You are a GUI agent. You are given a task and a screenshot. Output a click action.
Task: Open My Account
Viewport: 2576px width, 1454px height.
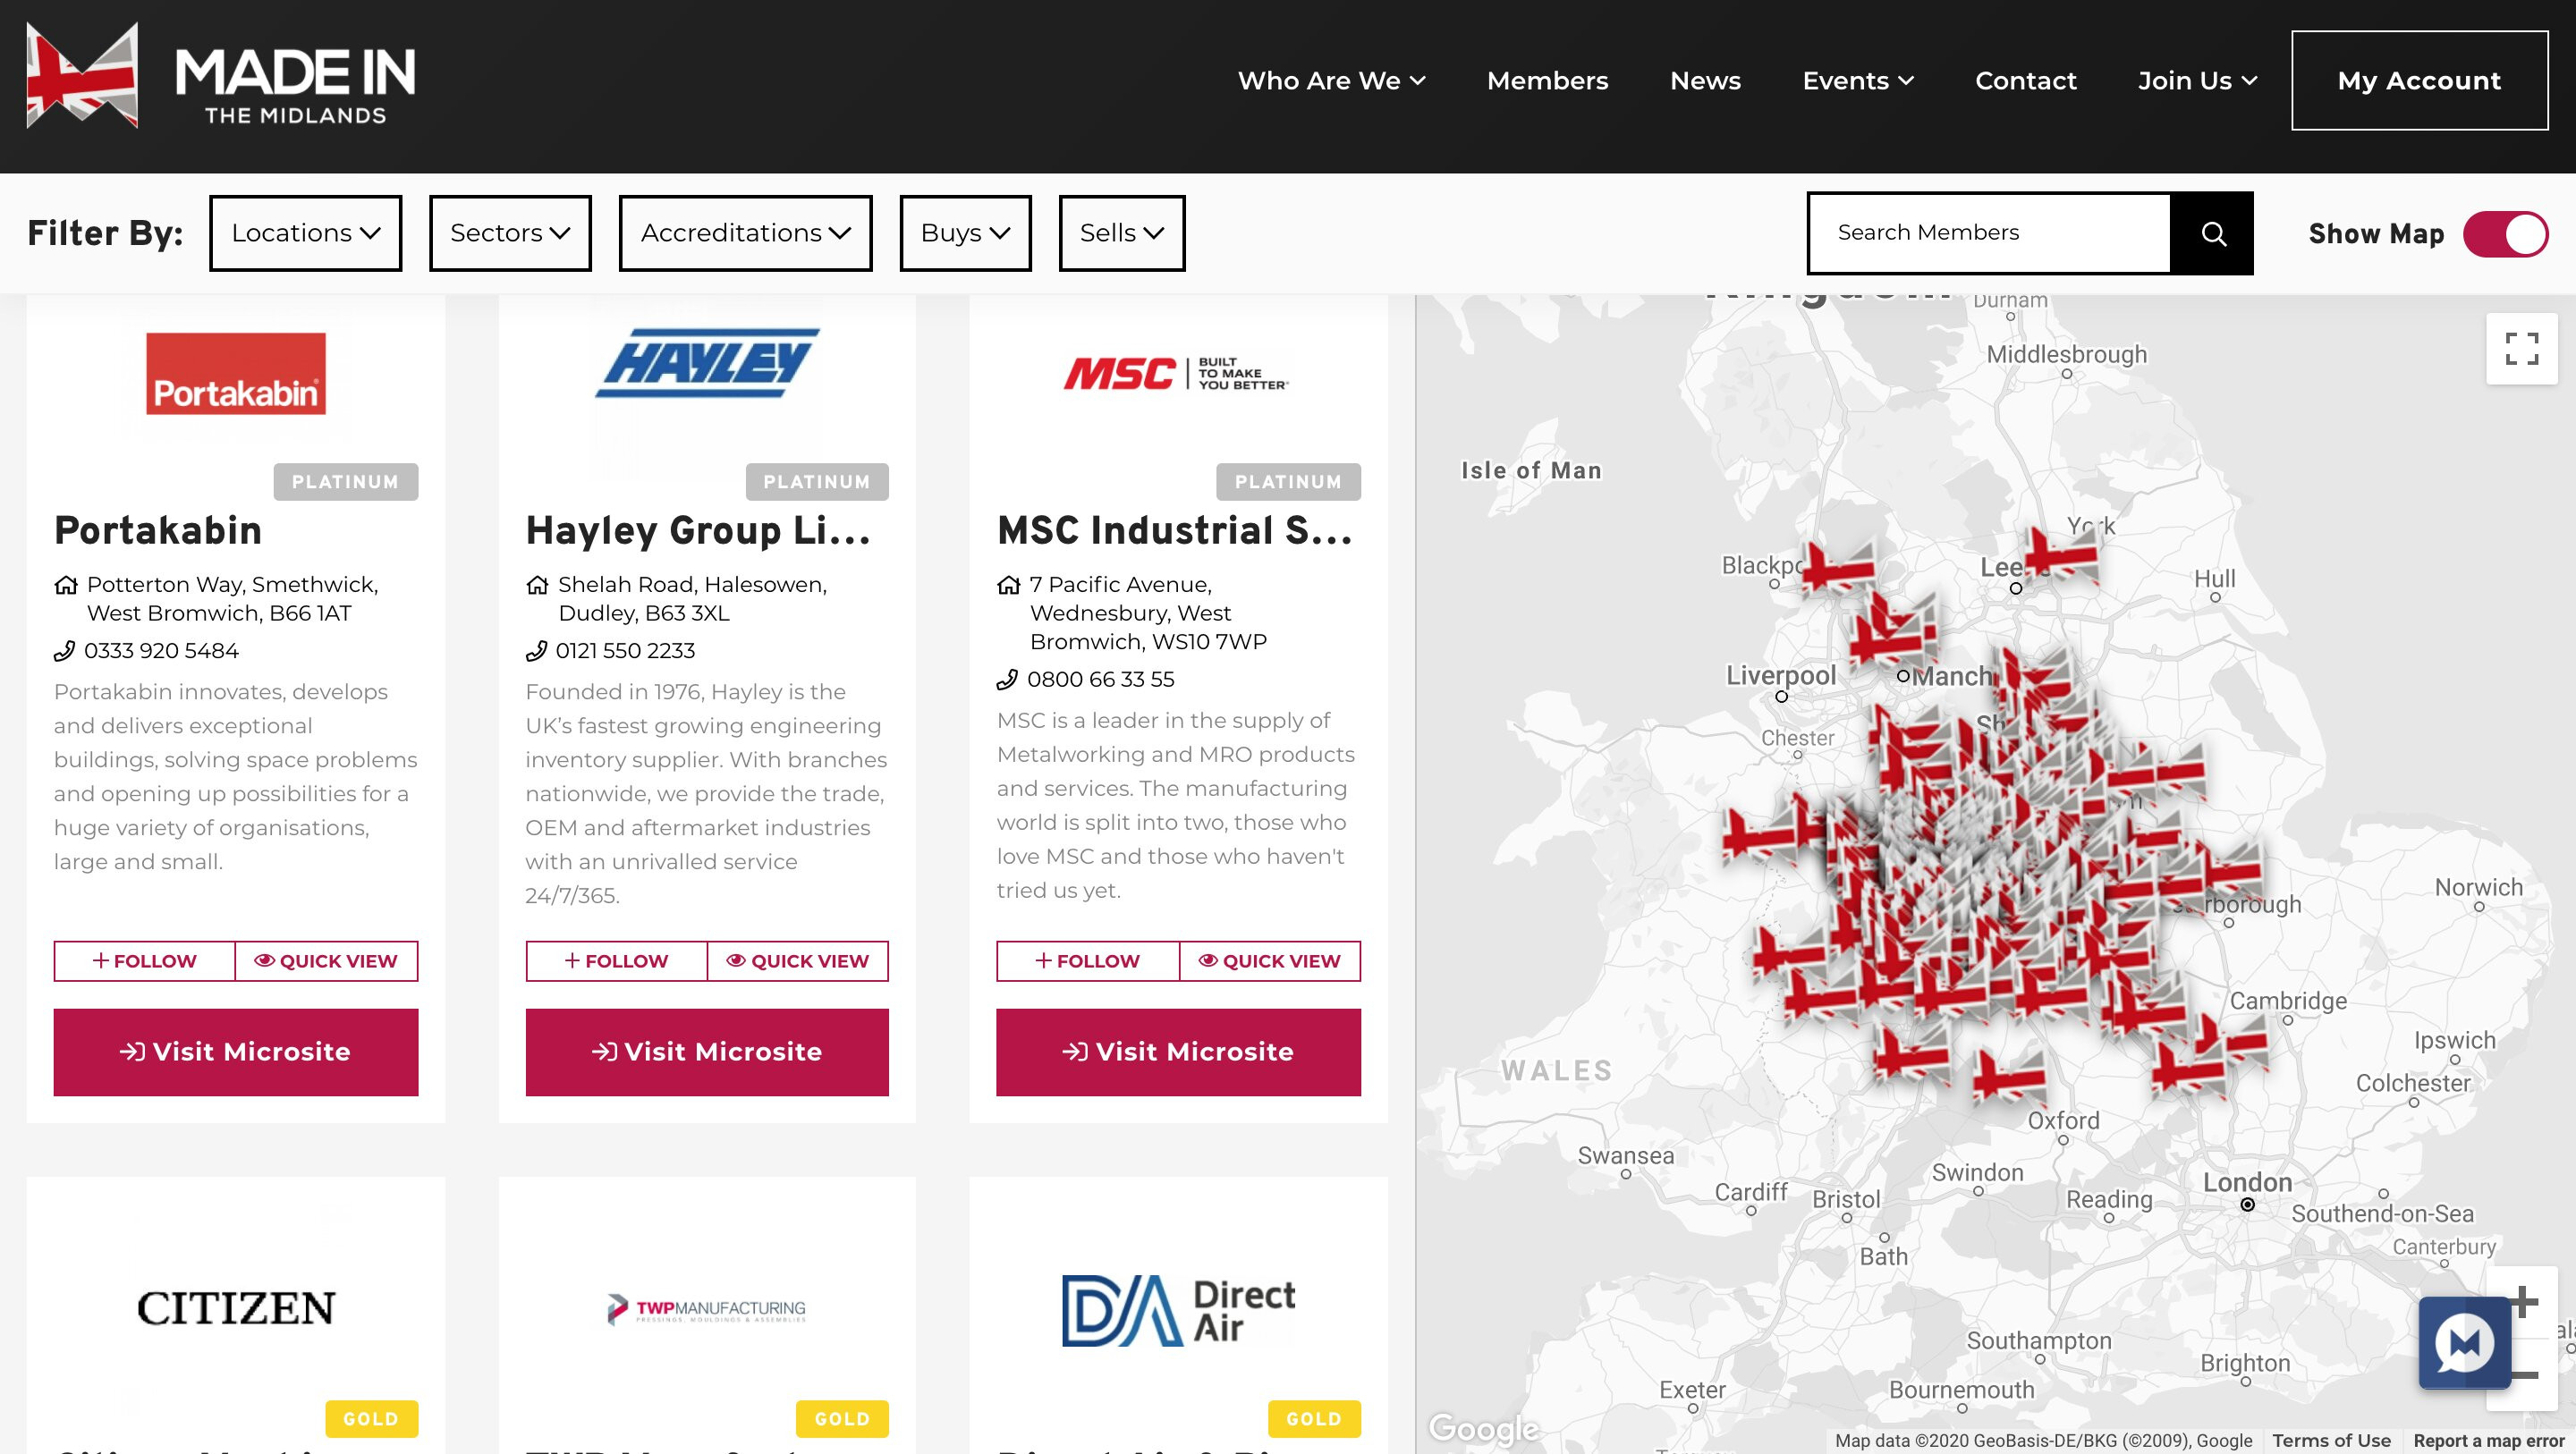pyautogui.click(x=2419, y=81)
